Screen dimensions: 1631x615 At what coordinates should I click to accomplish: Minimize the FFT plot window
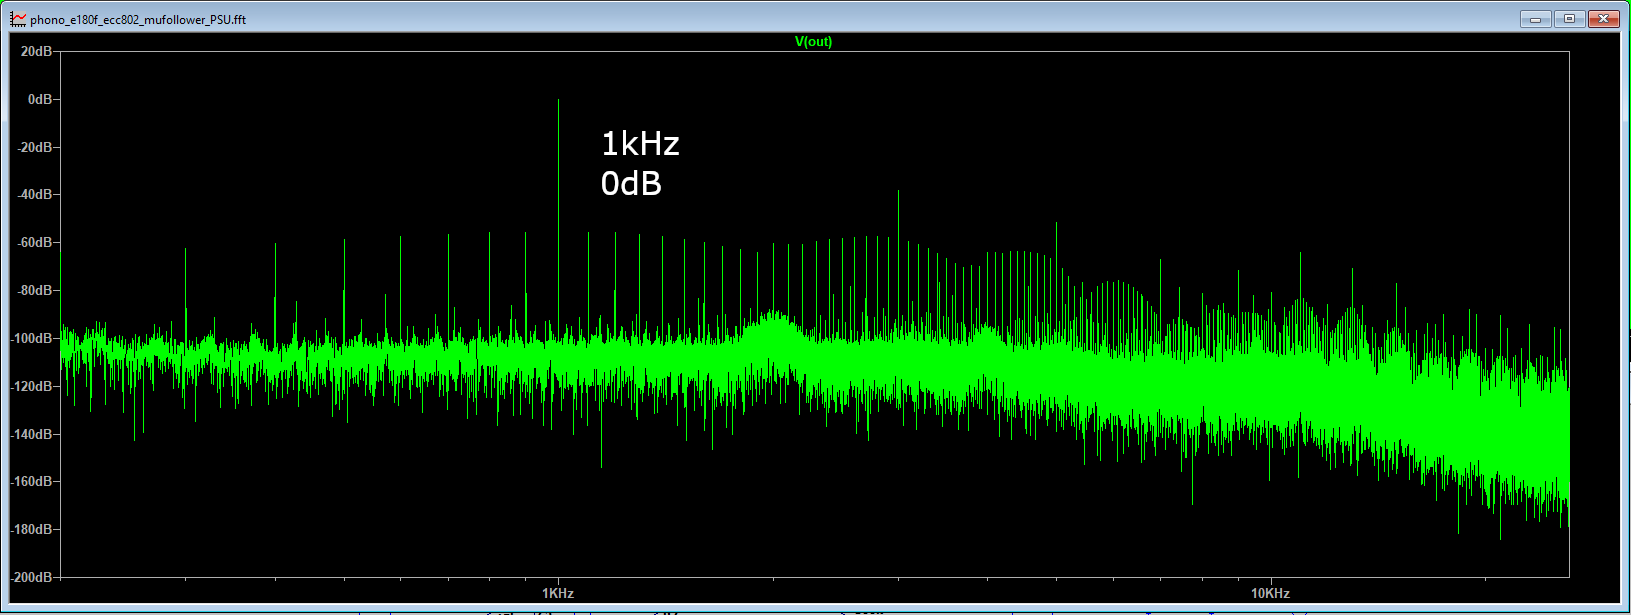[x=1535, y=19]
